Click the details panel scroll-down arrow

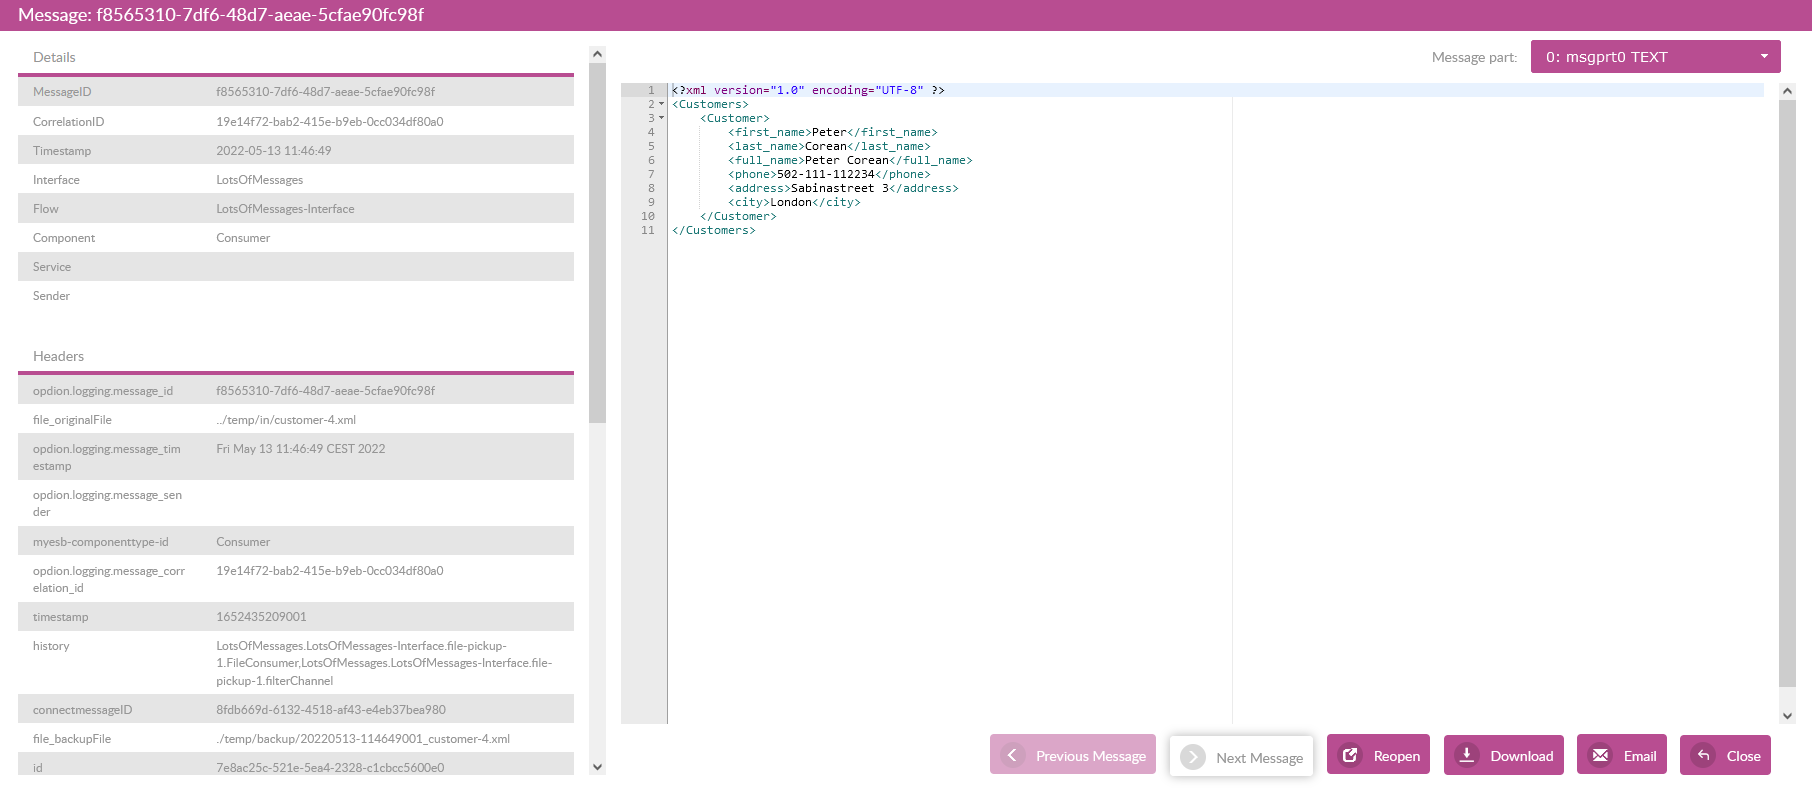point(597,767)
